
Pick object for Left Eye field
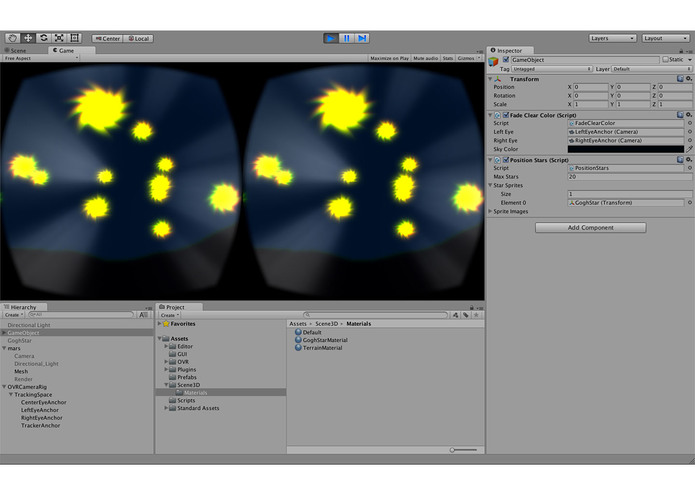[x=689, y=132]
